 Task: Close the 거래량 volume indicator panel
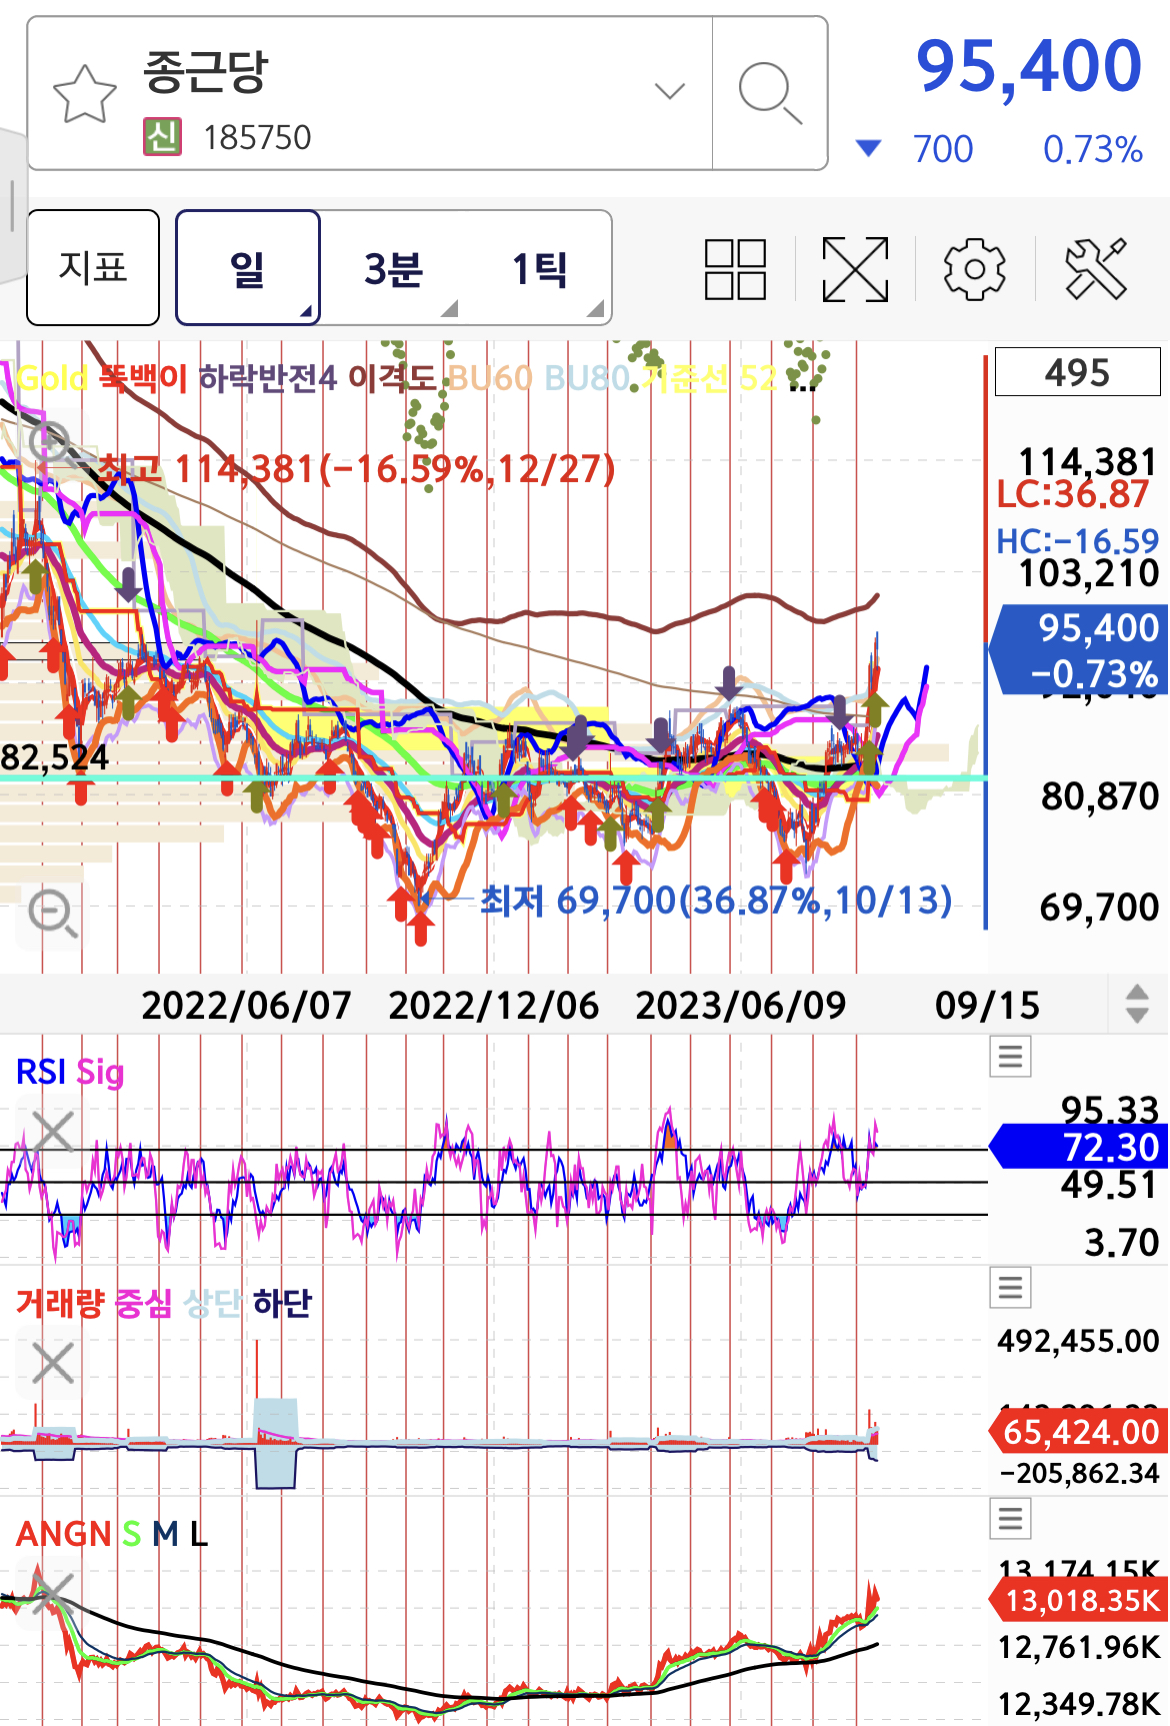pos(53,1363)
